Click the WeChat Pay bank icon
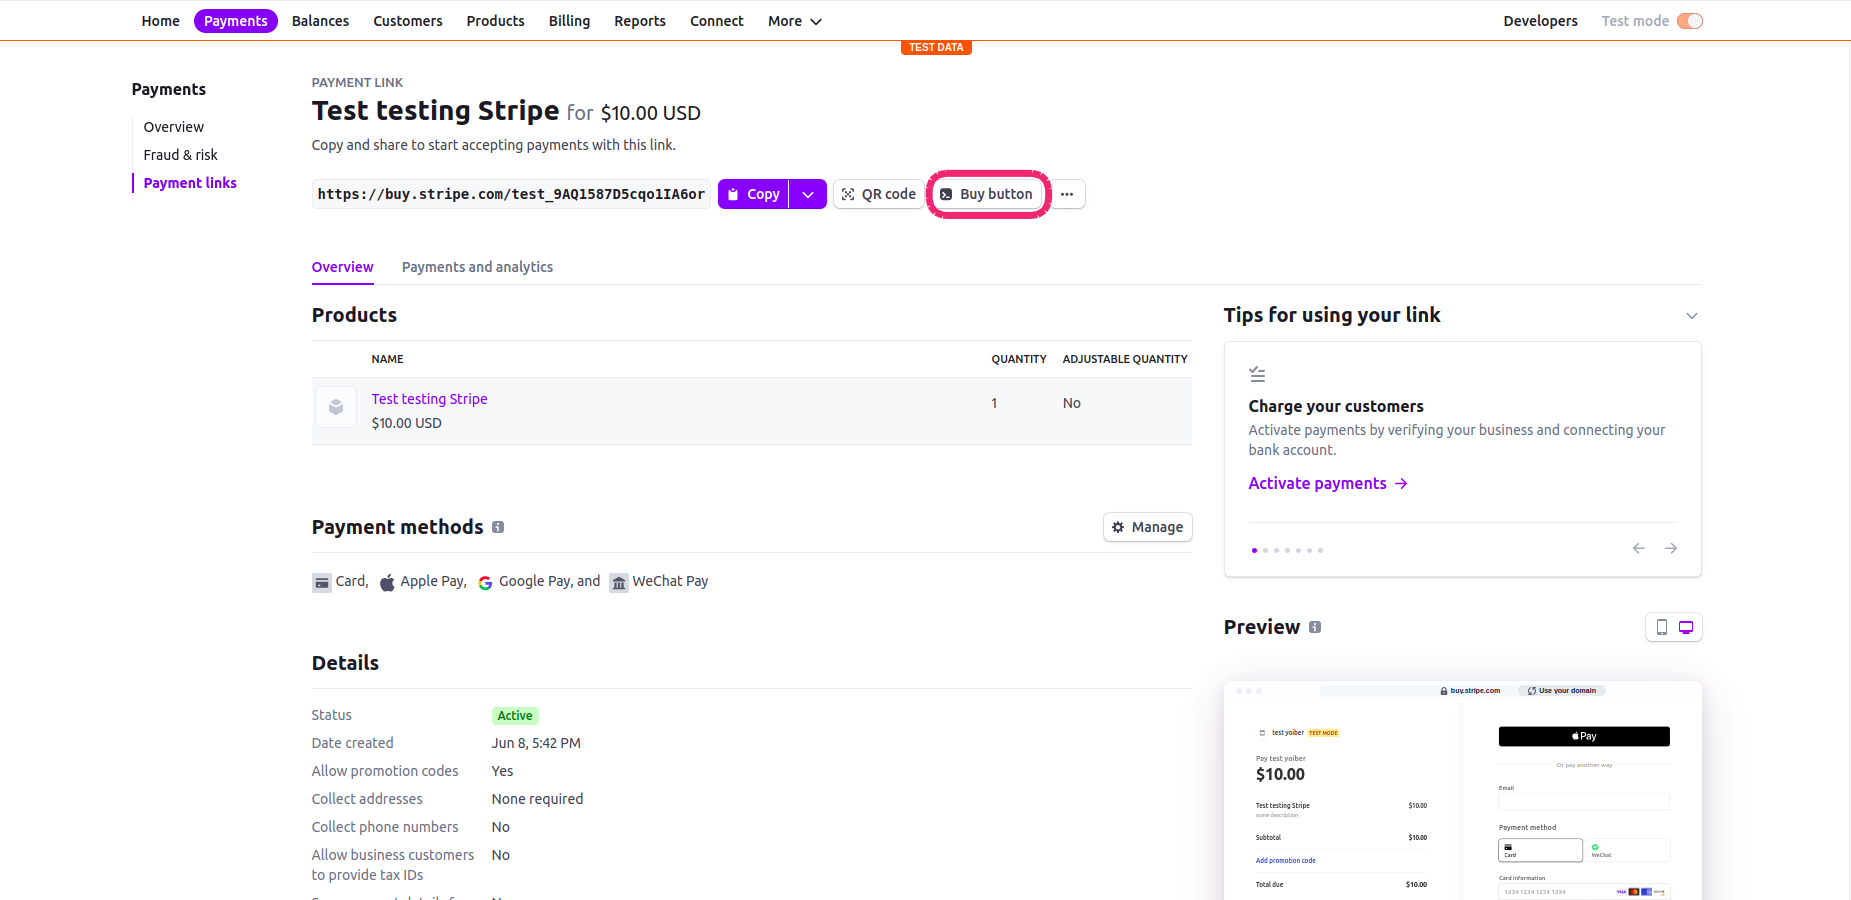Viewport: 1851px width, 900px height. [619, 583]
